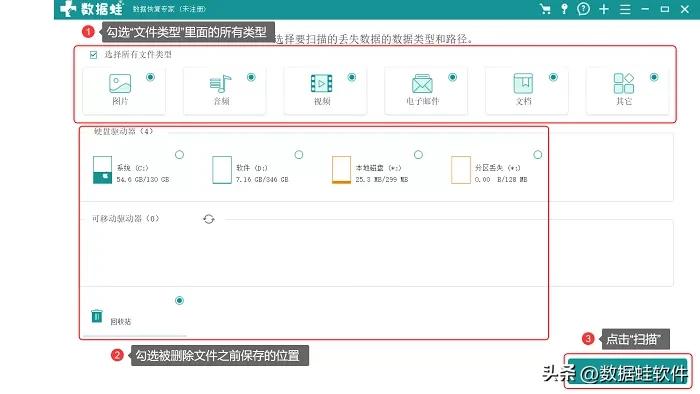700x394 pixels.
Task: Click the 回收站 recycle bin icon
Action: [97, 316]
